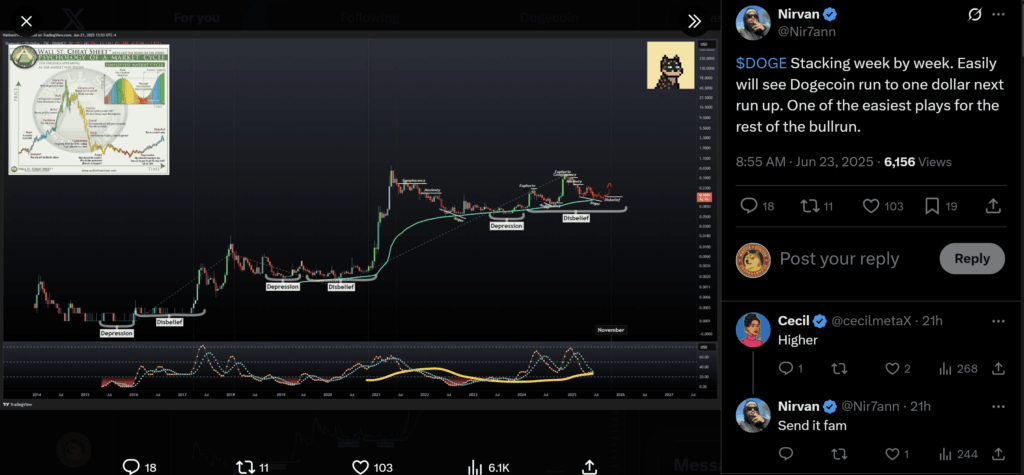Switch to the dimmed Following tab
This screenshot has height=475, width=1024.
point(370,18)
